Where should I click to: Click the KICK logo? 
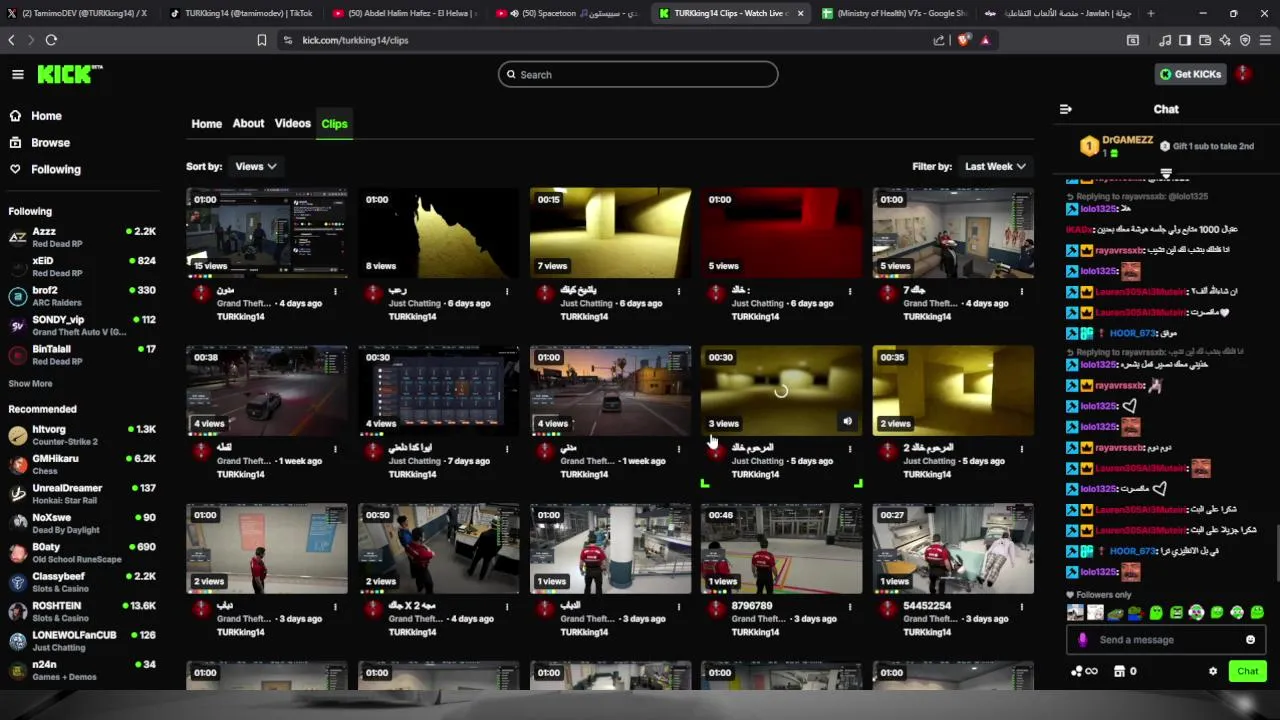click(x=70, y=74)
